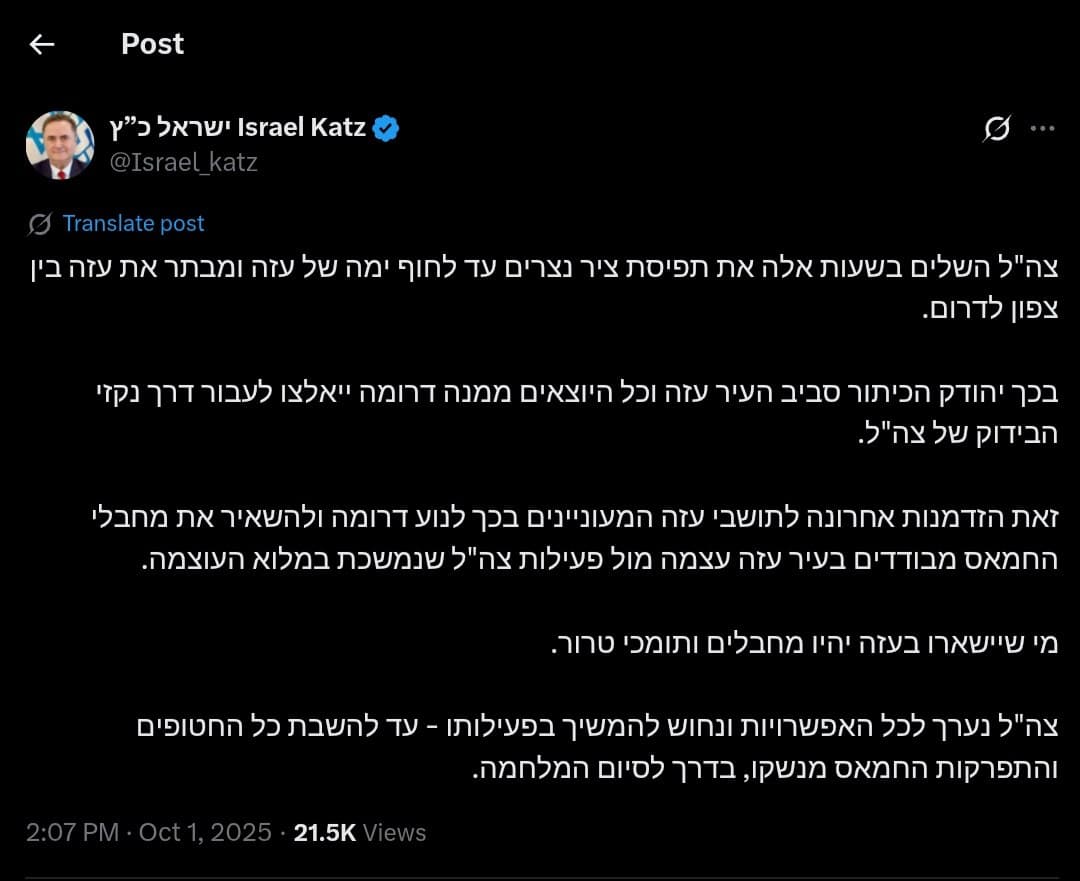
Task: Open the post options ellipsis menu
Action: pyautogui.click(x=1044, y=127)
